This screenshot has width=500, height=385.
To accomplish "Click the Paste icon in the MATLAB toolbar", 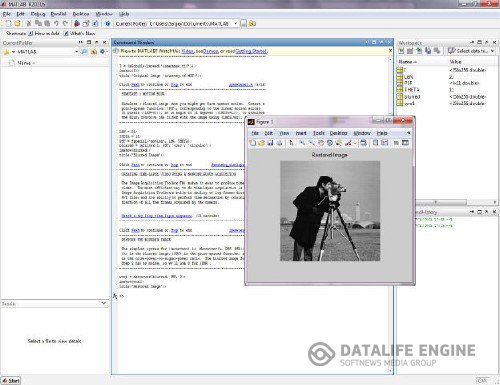I will point(47,24).
